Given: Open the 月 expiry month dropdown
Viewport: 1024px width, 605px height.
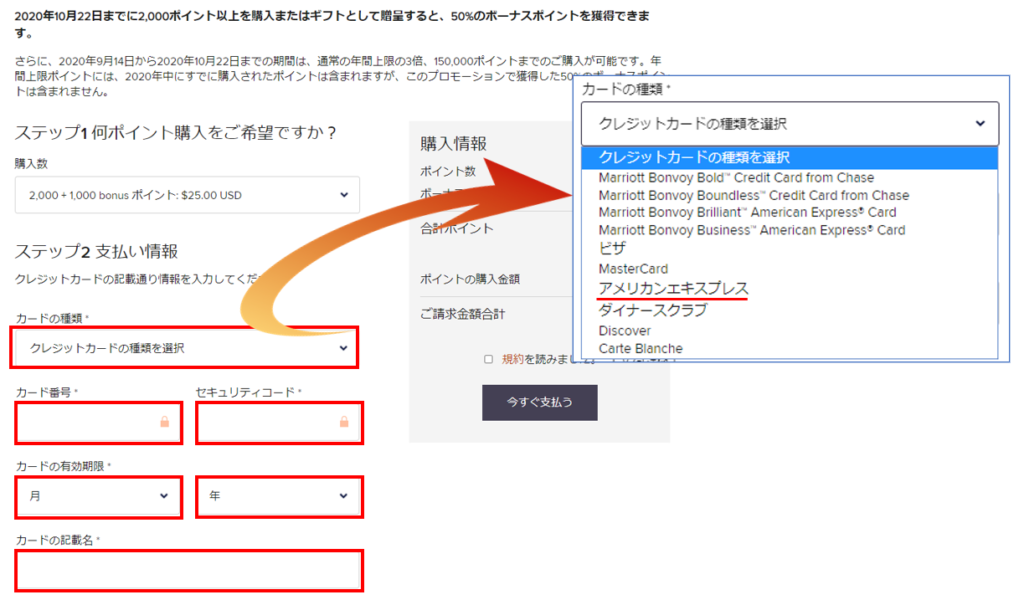Looking at the screenshot, I should coord(99,497).
